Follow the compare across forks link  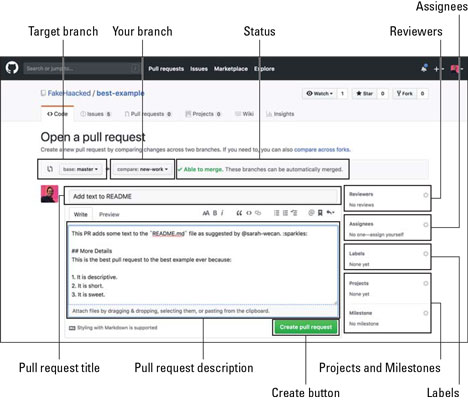point(322,150)
